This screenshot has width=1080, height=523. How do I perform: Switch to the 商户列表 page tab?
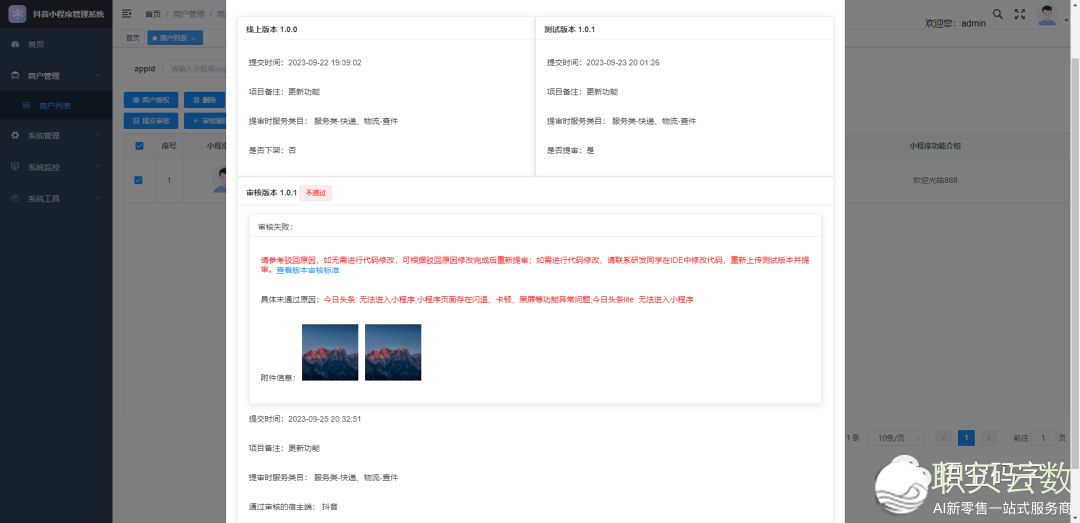point(174,38)
